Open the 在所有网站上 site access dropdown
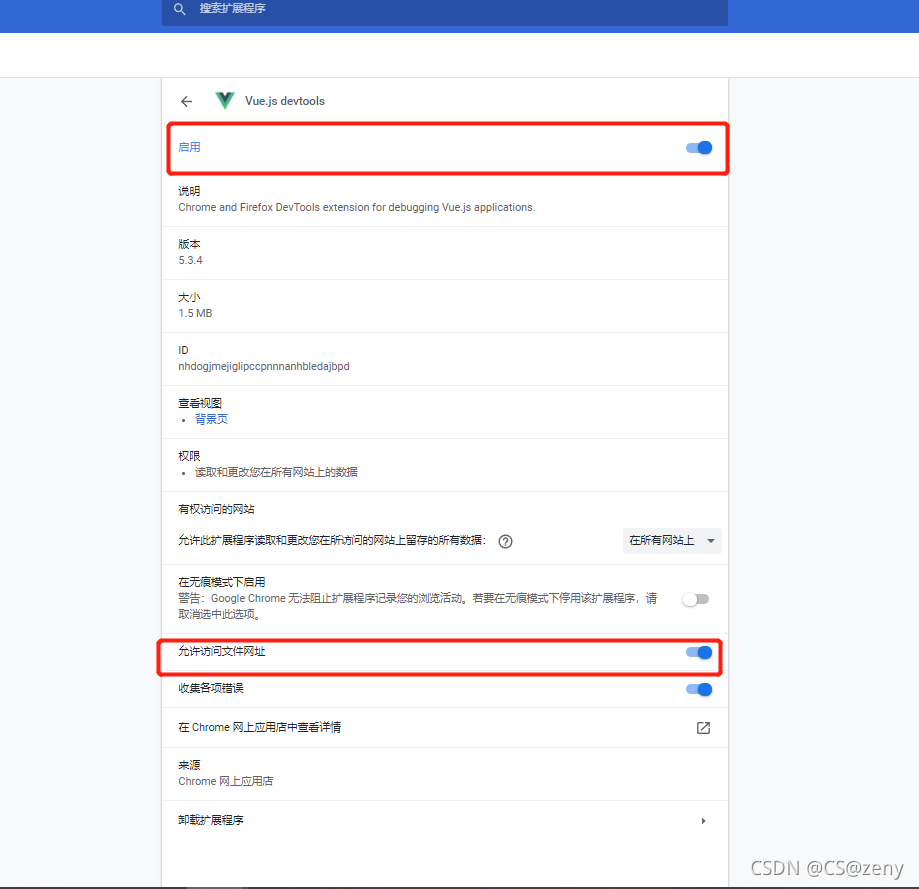 point(672,540)
